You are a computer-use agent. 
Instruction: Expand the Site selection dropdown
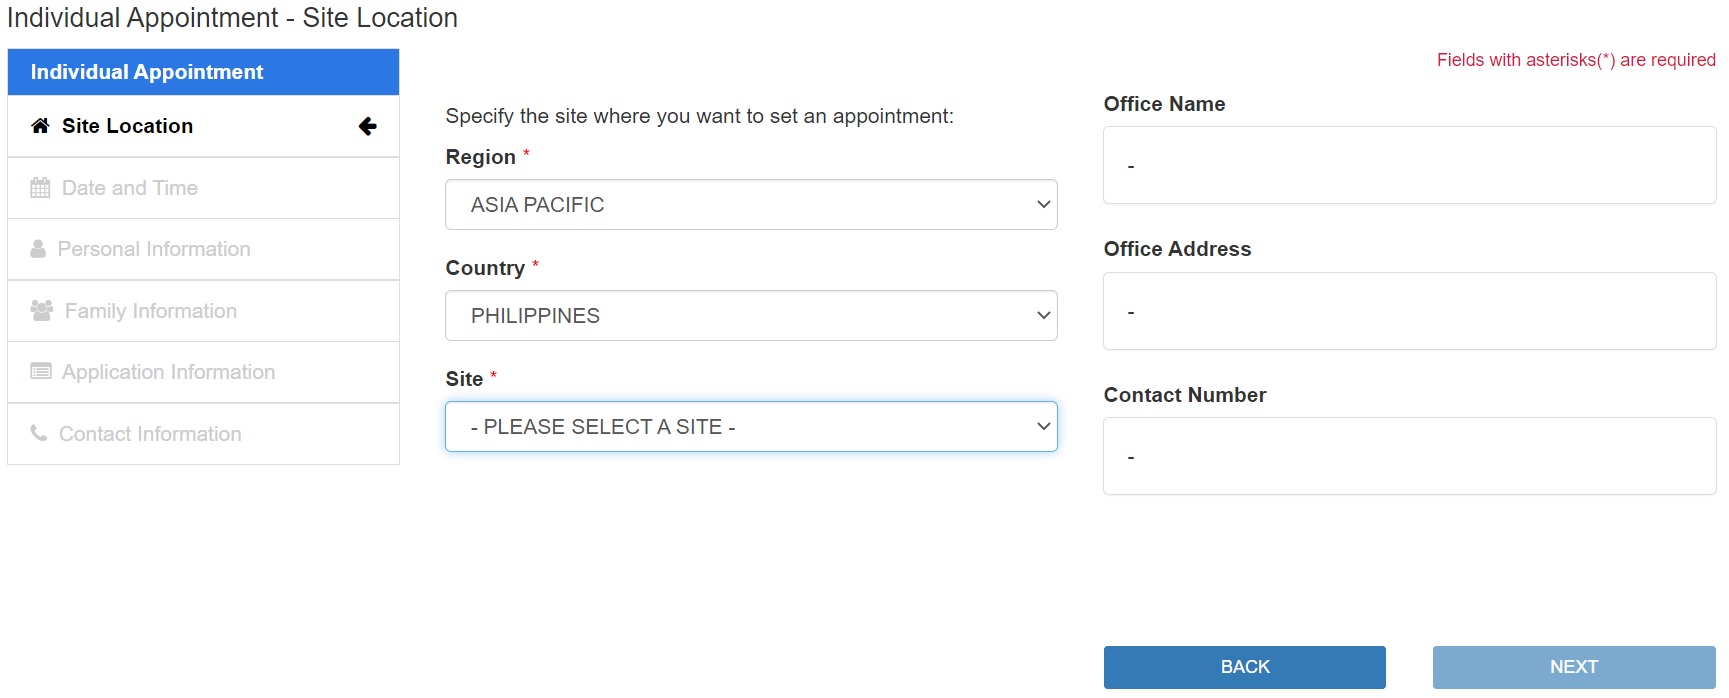pos(750,426)
